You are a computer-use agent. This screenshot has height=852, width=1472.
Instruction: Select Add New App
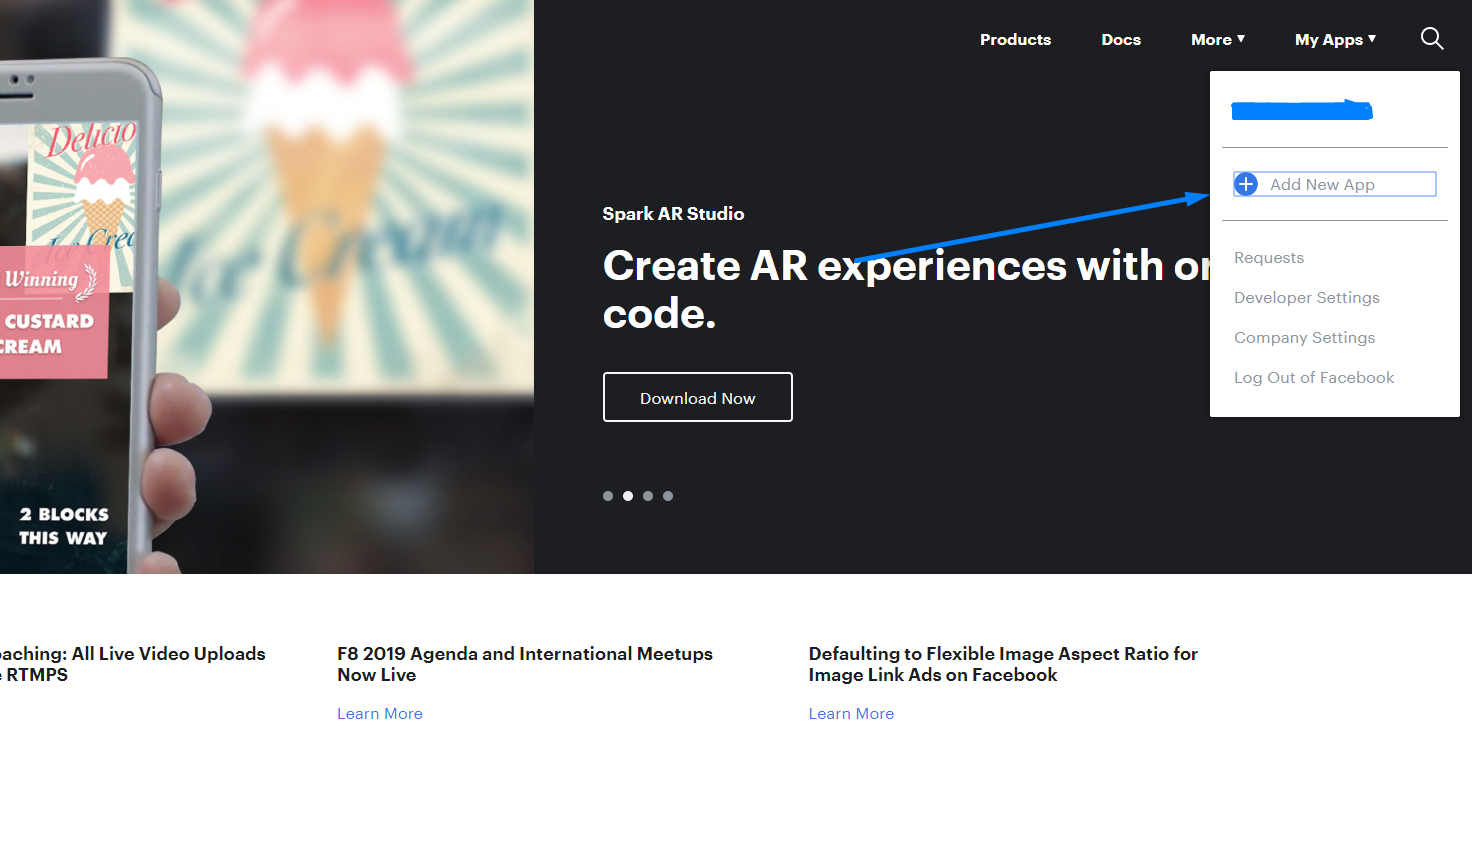coord(1335,184)
